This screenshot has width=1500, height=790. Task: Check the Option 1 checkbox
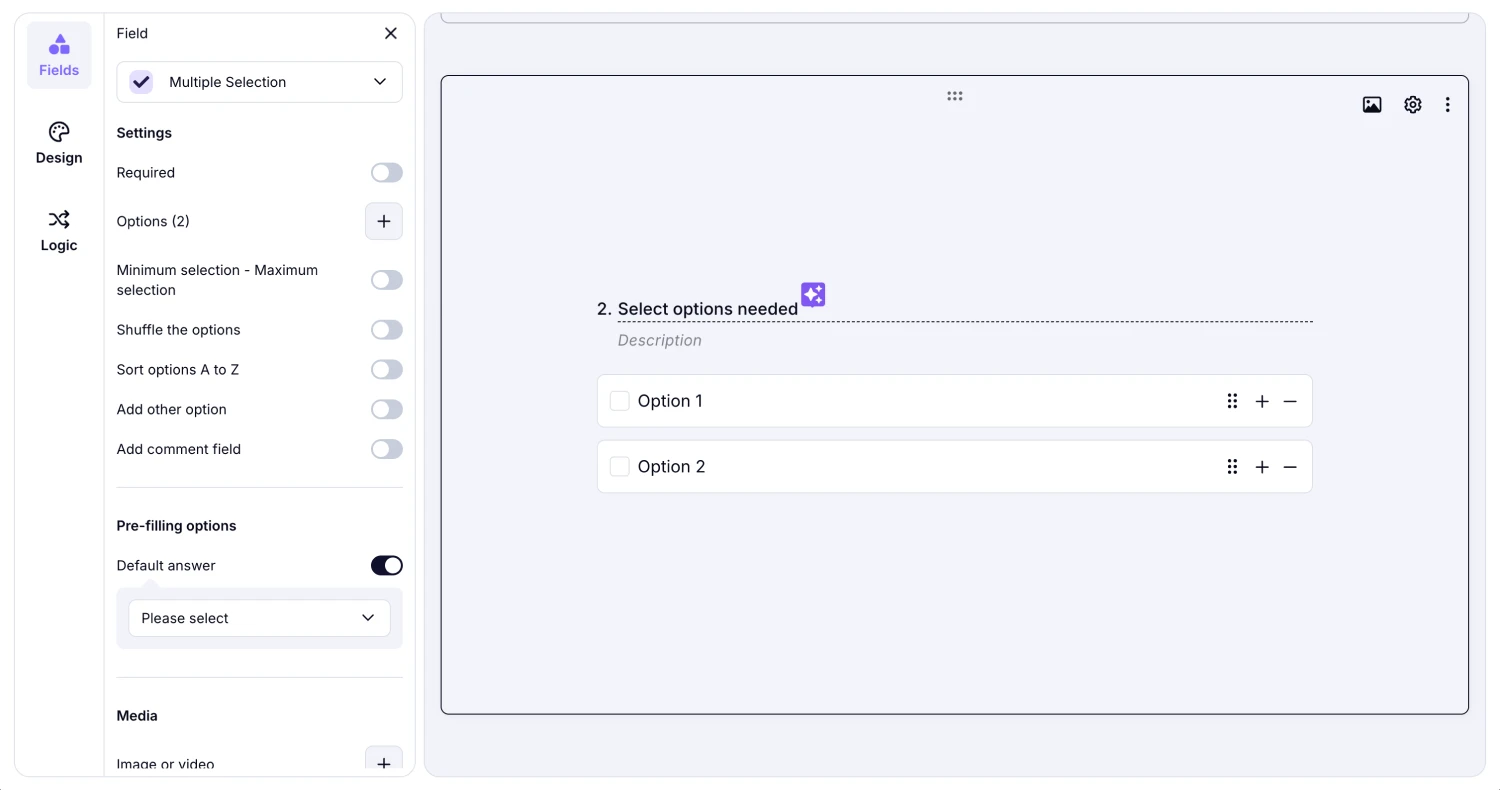coord(620,401)
